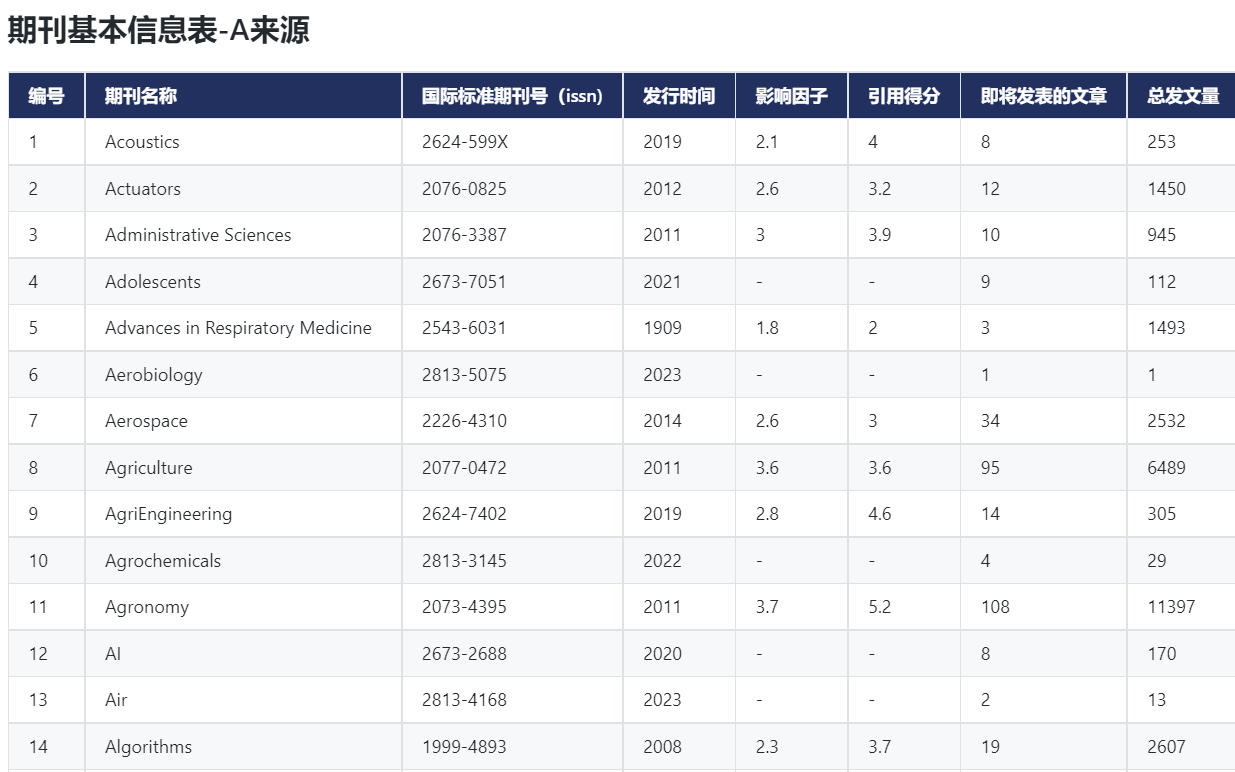
Task: Click cite score 4.6 for AgriEngineering
Action: coord(880,514)
